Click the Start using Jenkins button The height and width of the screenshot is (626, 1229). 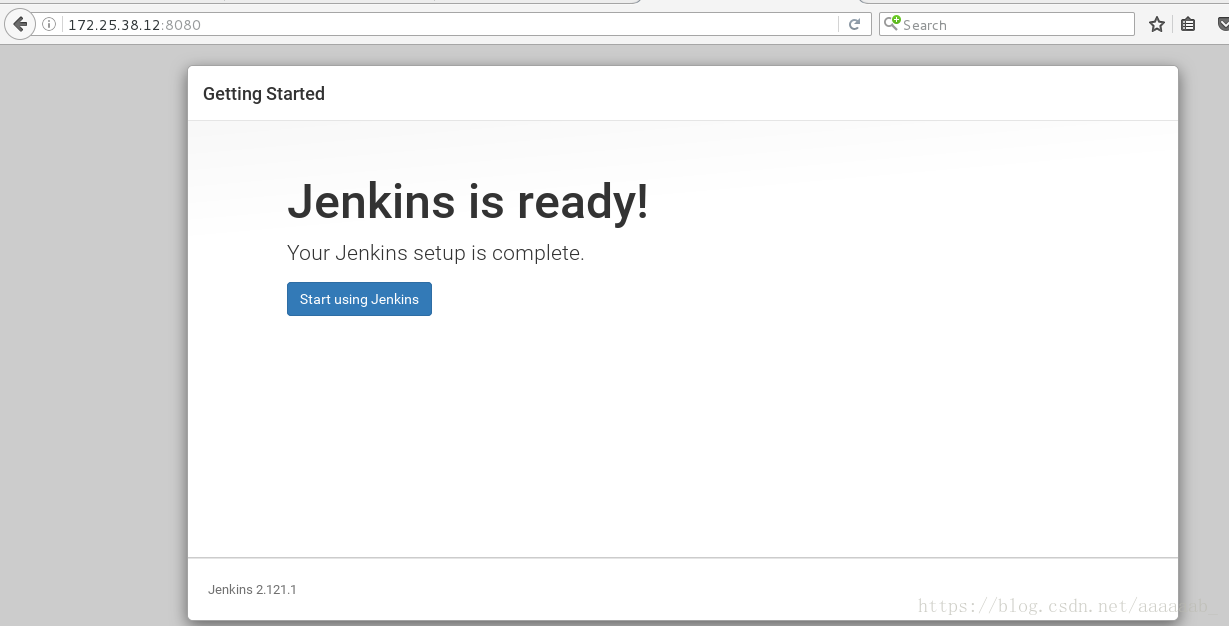(359, 299)
